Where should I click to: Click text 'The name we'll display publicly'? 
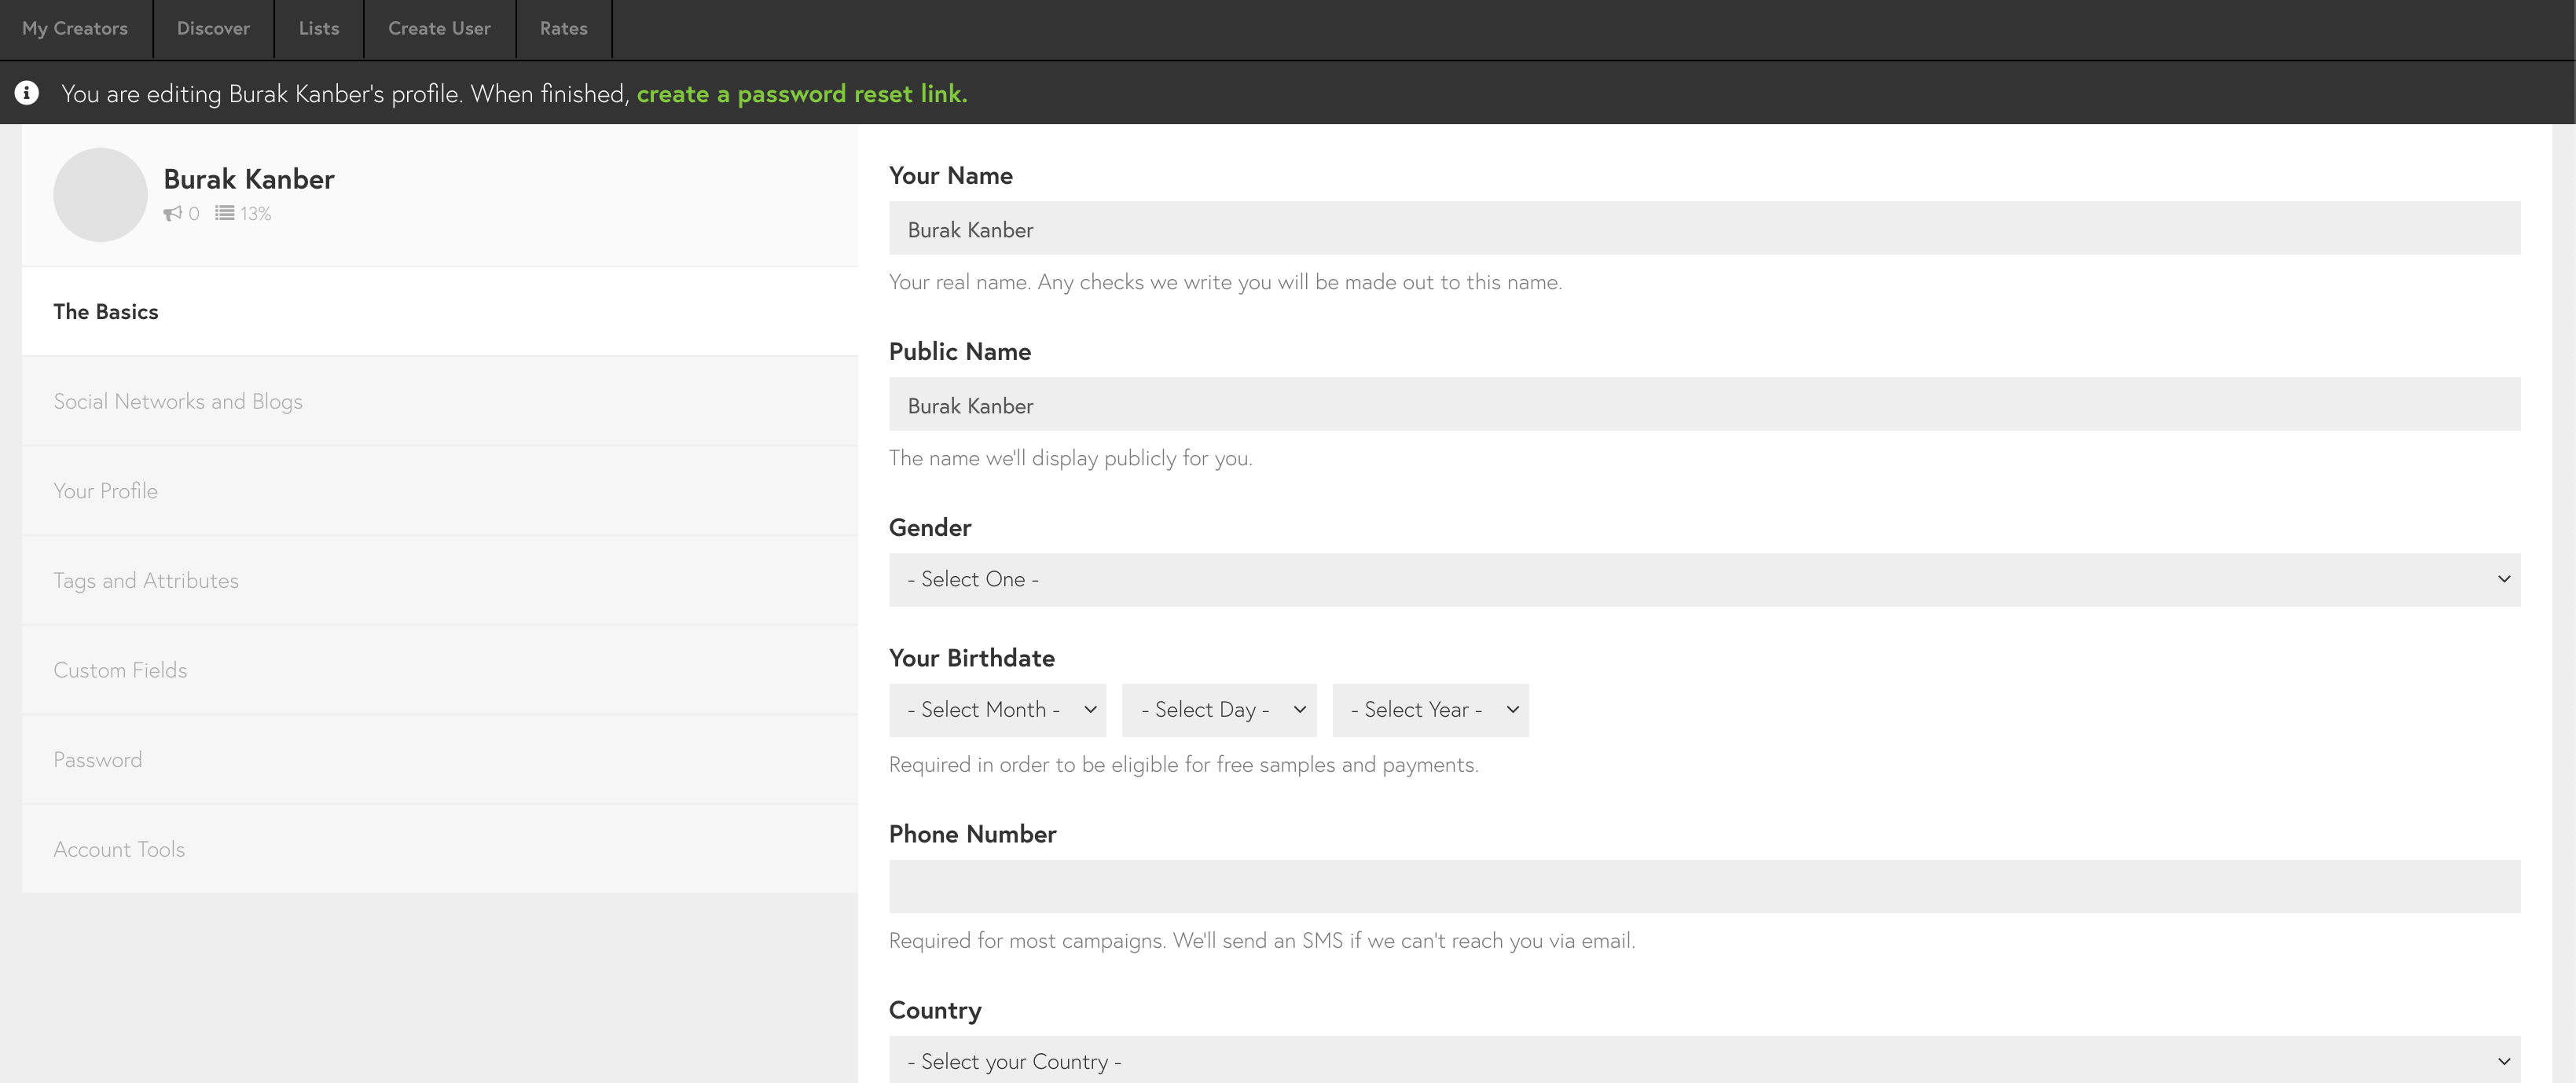pos(1070,459)
